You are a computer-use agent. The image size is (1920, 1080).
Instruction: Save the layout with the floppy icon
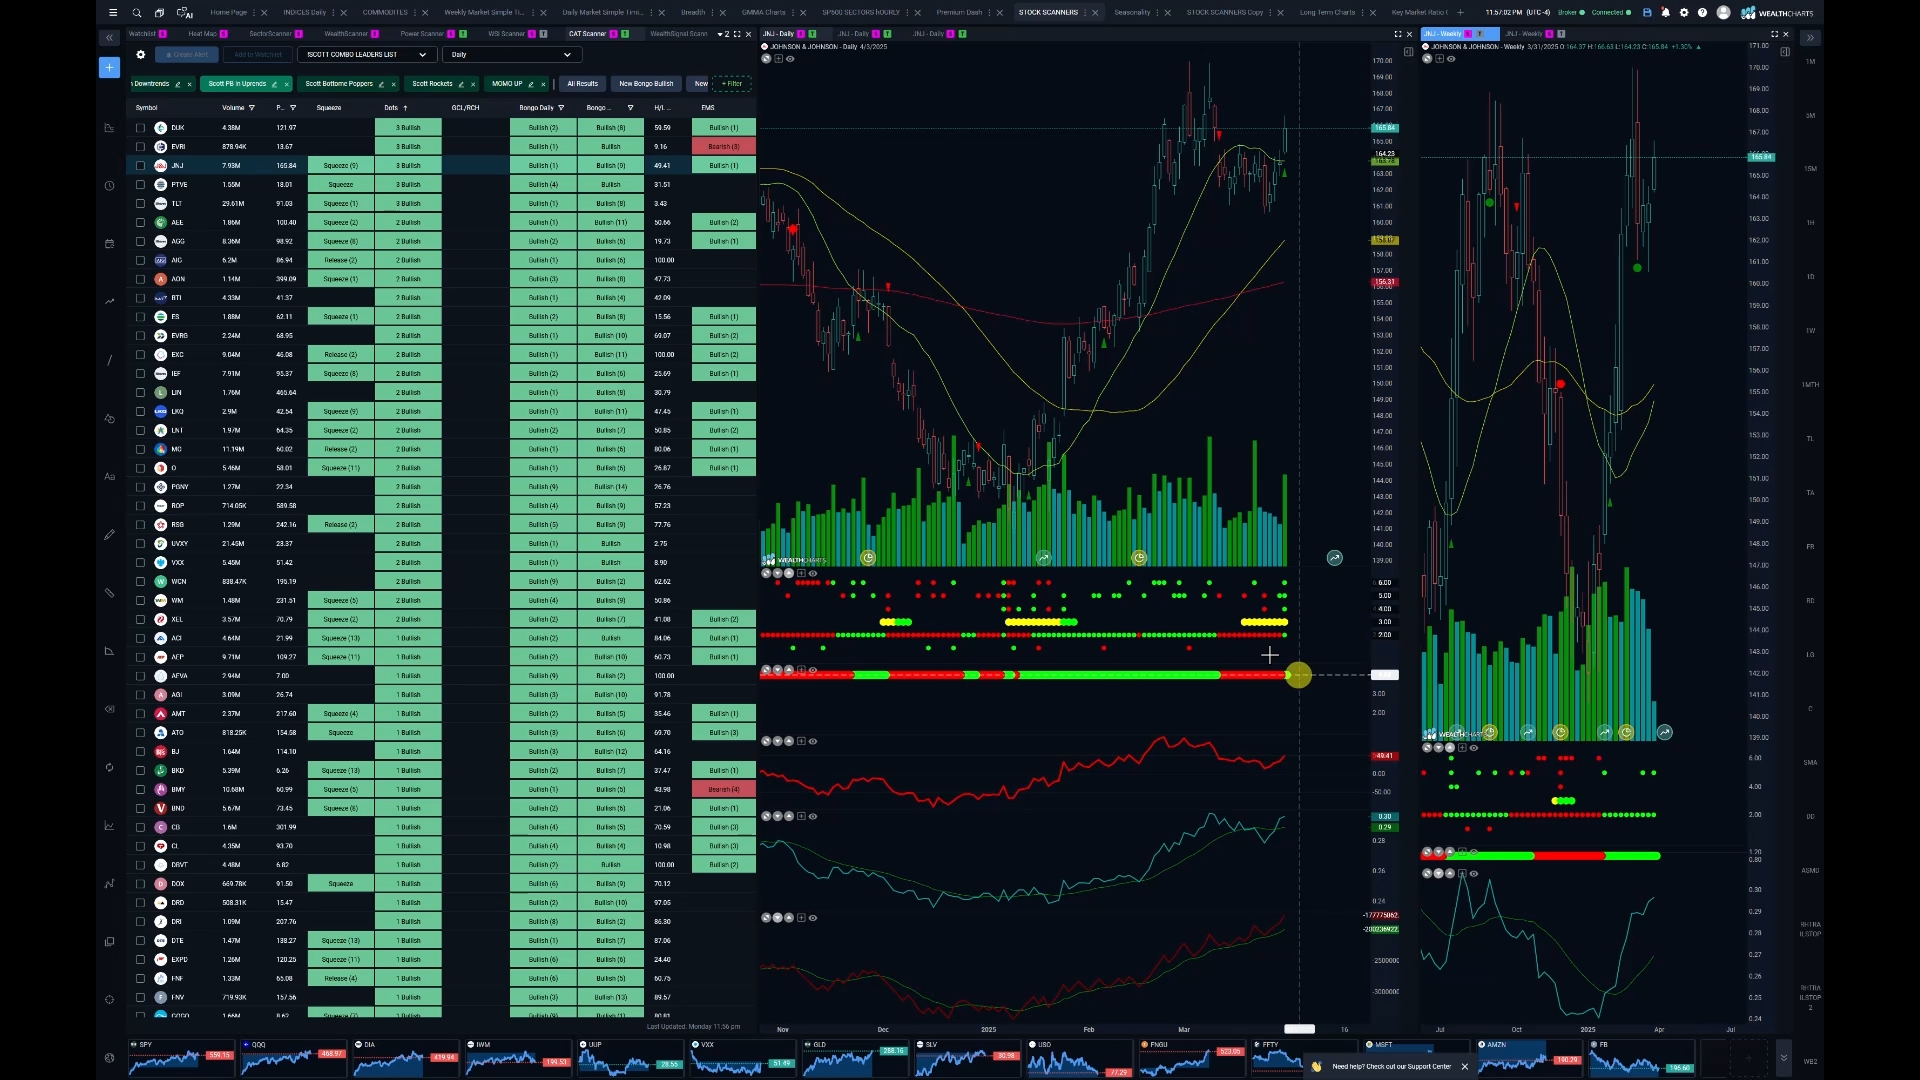tap(1647, 13)
